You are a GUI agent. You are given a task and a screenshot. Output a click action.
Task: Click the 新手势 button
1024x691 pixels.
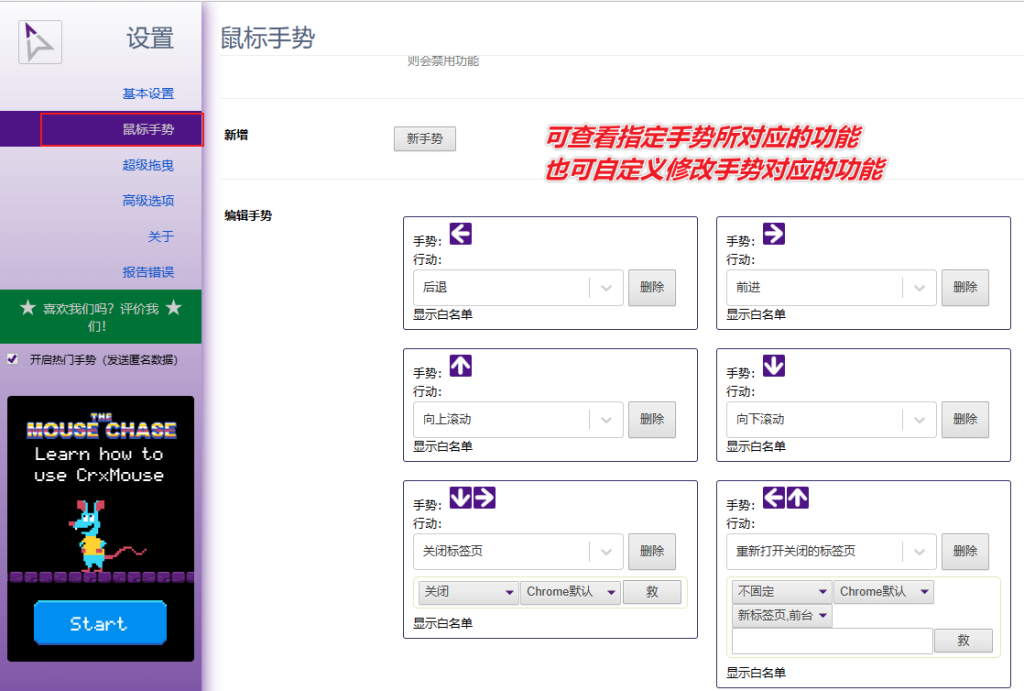[x=424, y=139]
